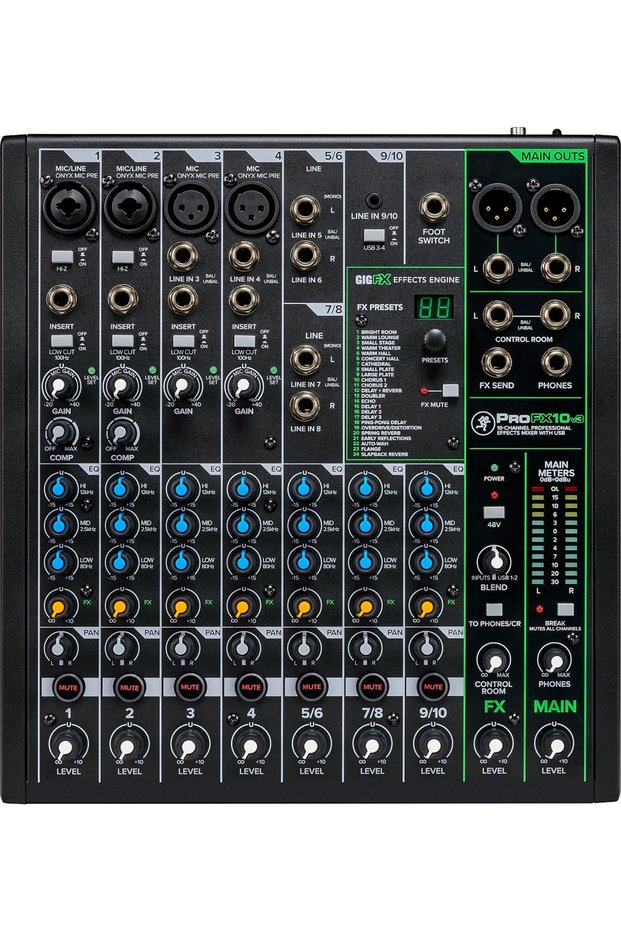This screenshot has width=621, height=931.
Task: Click the 'PING-PONG DELAY' preset label
Action: tap(384, 422)
